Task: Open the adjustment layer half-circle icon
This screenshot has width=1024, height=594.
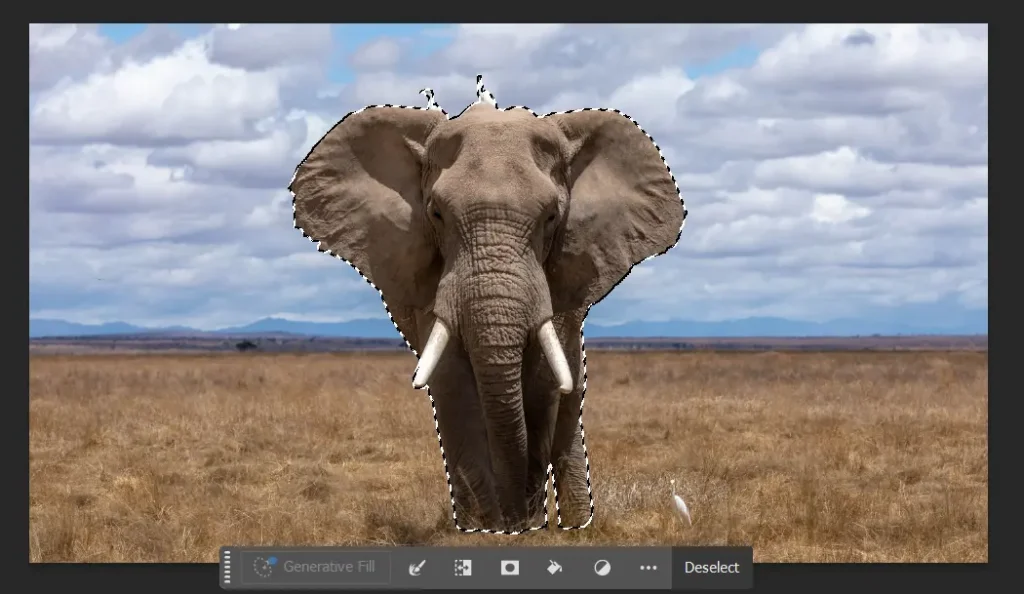Action: tap(602, 568)
